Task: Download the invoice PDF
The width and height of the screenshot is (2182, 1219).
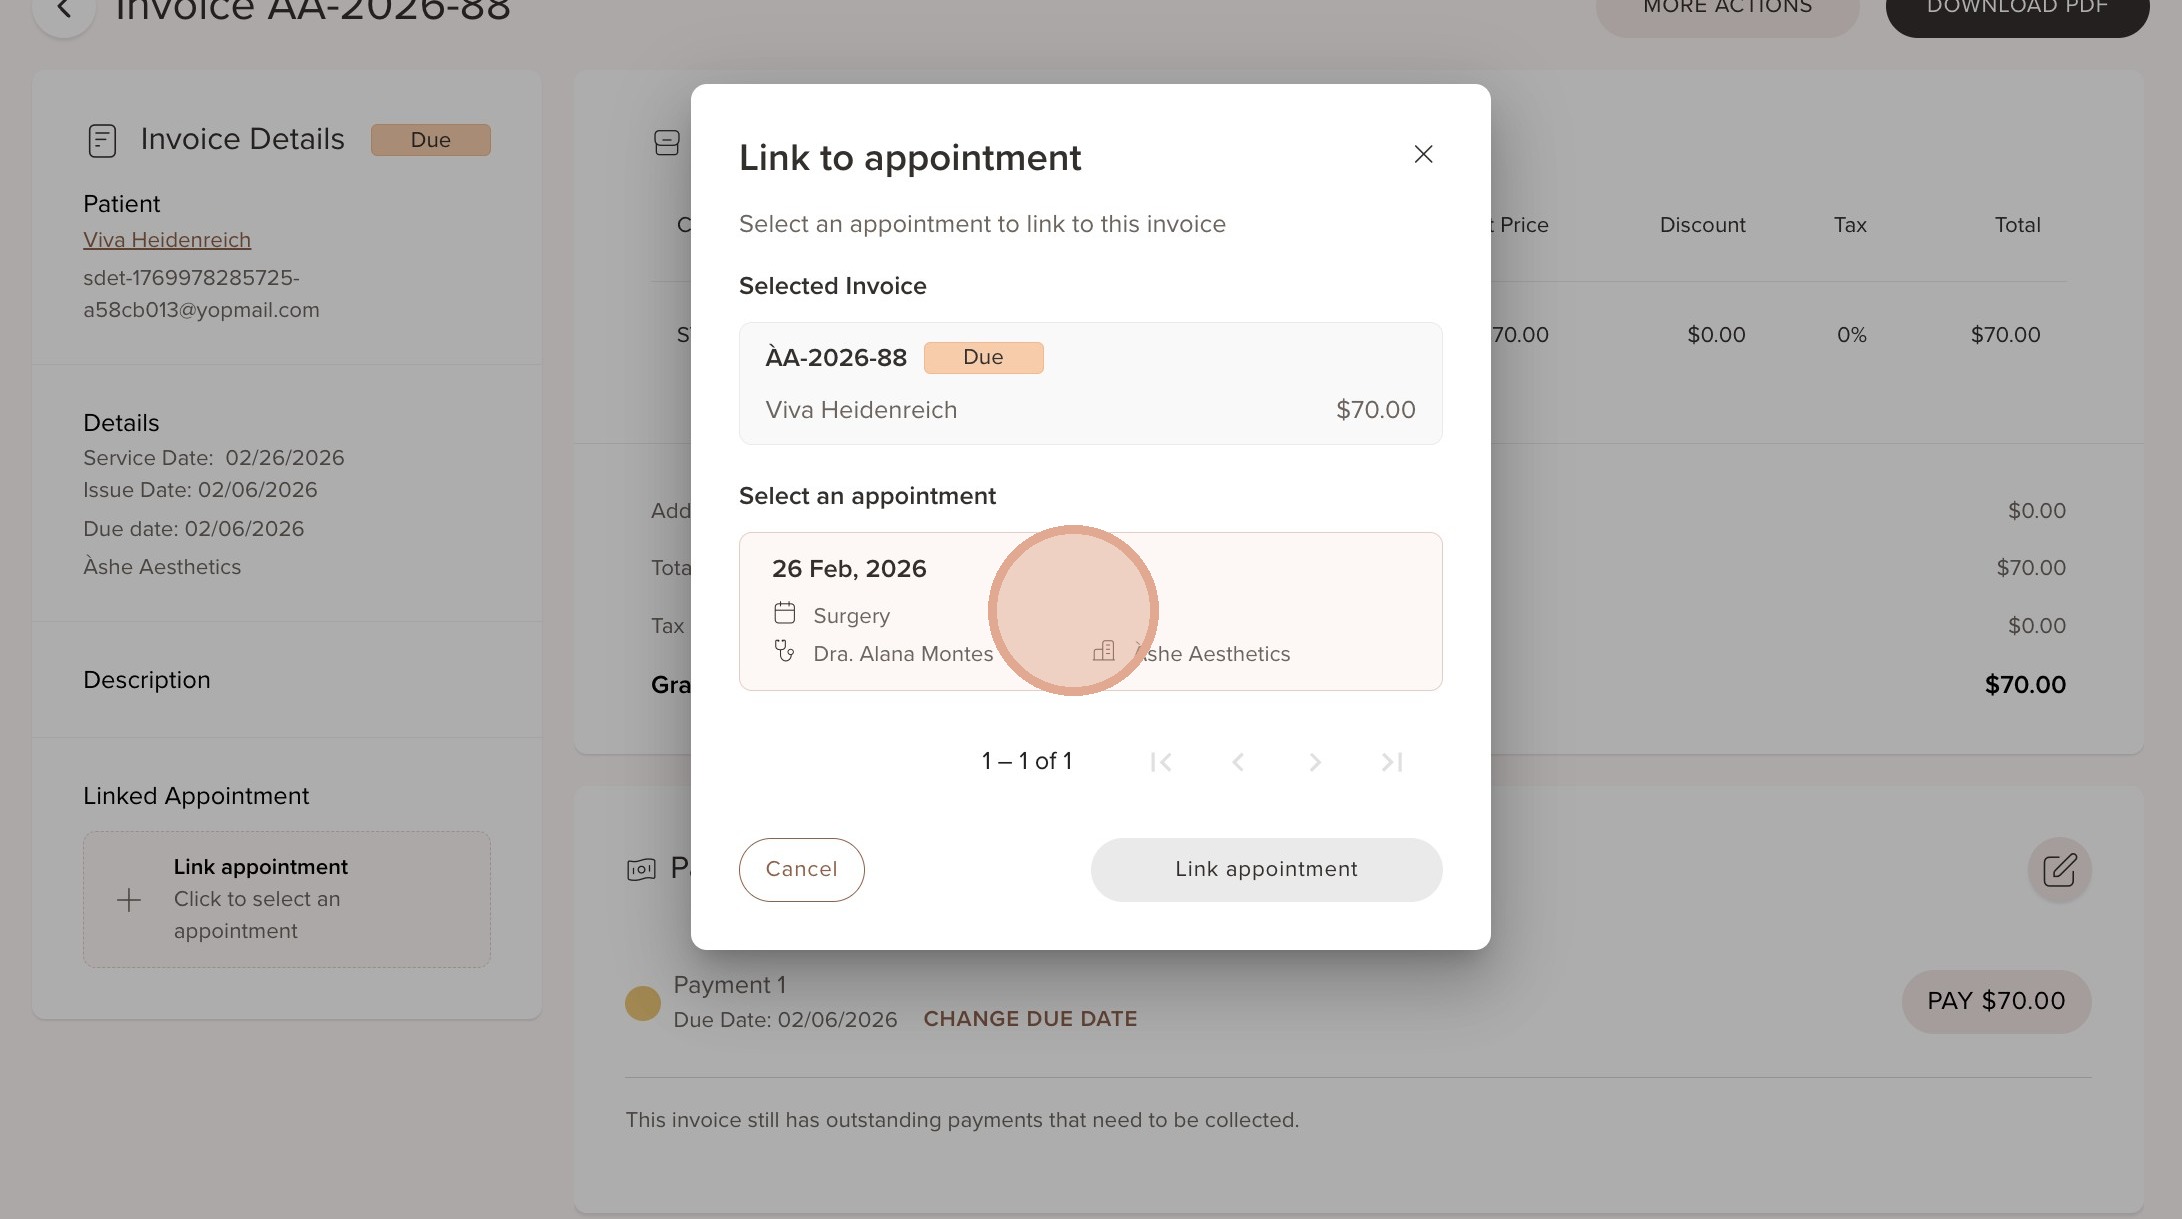Action: point(2016,10)
